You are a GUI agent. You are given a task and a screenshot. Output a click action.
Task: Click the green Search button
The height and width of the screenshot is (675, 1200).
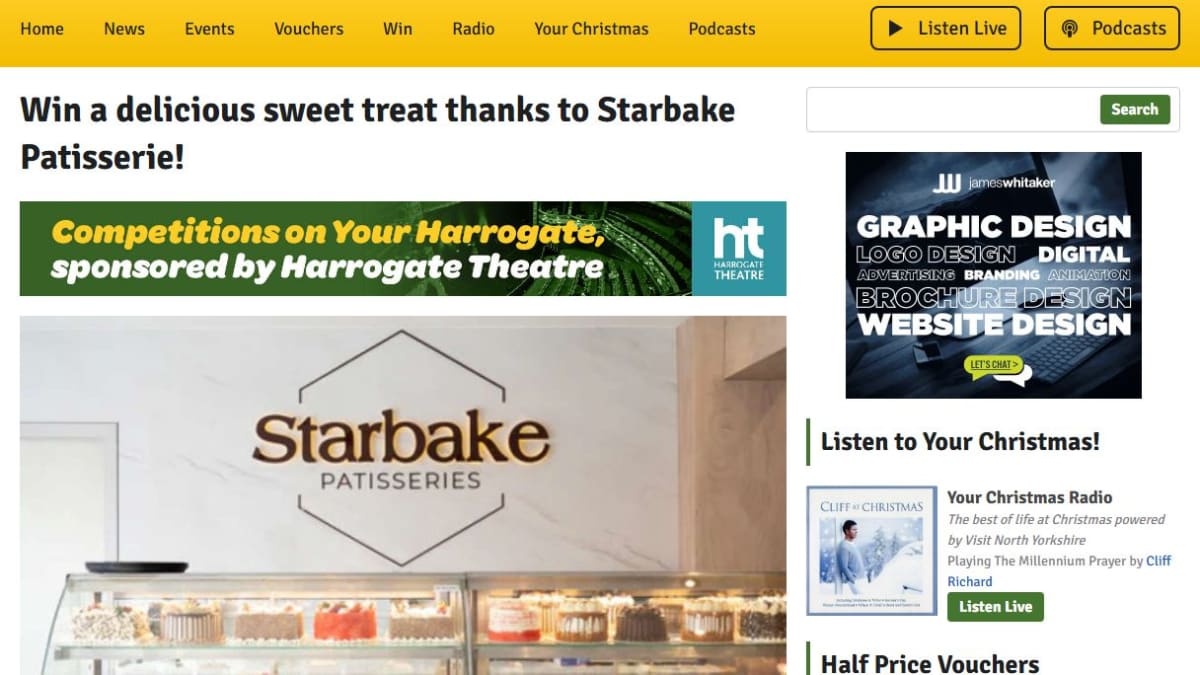click(x=1135, y=109)
